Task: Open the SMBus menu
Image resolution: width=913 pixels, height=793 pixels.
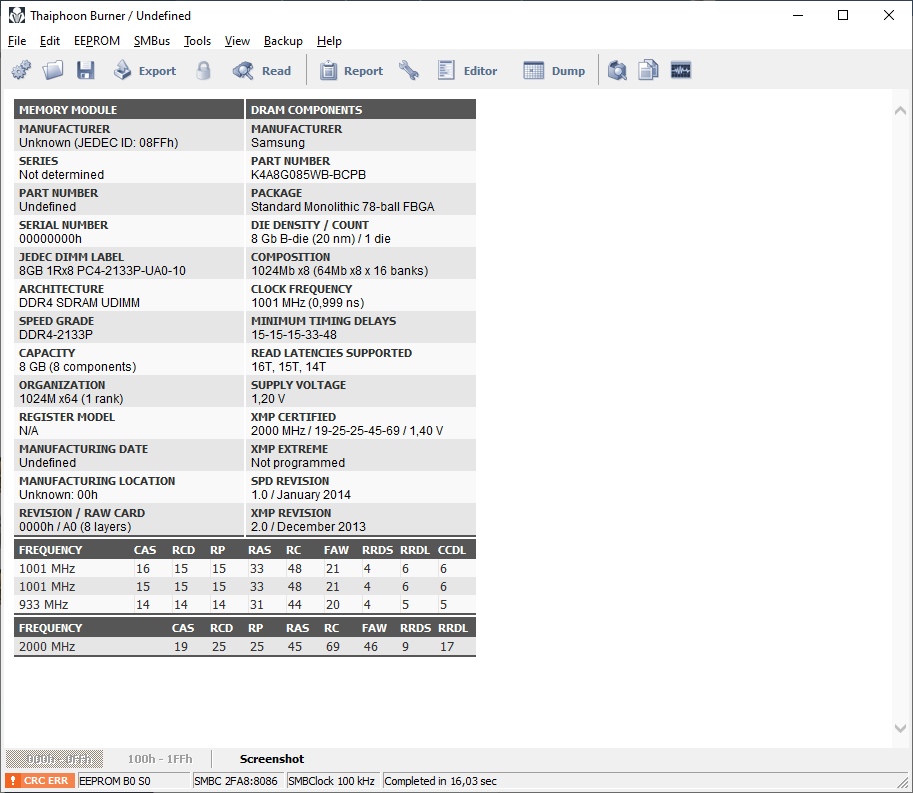Action: (x=151, y=41)
